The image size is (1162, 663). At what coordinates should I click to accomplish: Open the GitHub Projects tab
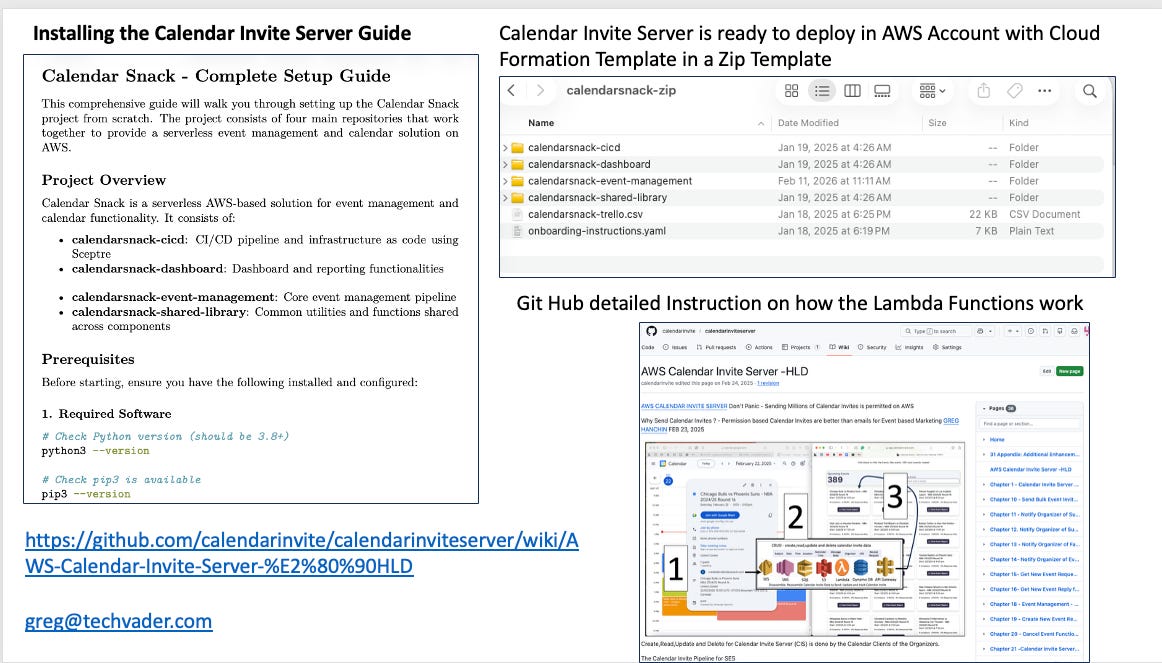click(x=800, y=347)
